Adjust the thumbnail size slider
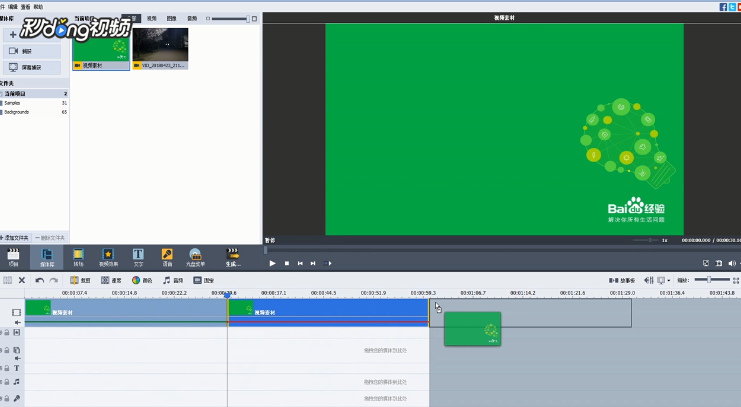The image size is (741, 407). pos(229,18)
